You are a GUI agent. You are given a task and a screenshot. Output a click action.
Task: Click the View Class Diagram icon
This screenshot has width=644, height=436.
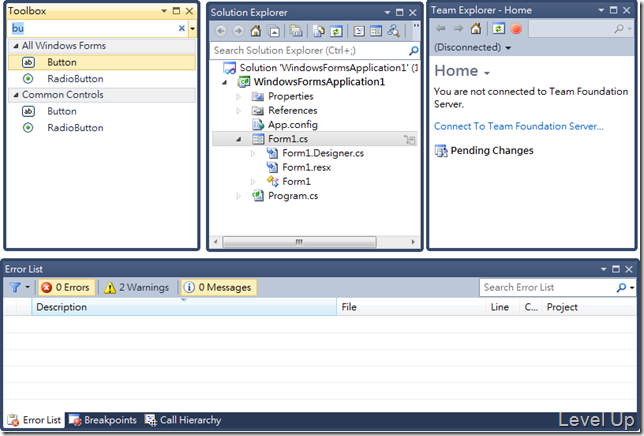pos(393,31)
